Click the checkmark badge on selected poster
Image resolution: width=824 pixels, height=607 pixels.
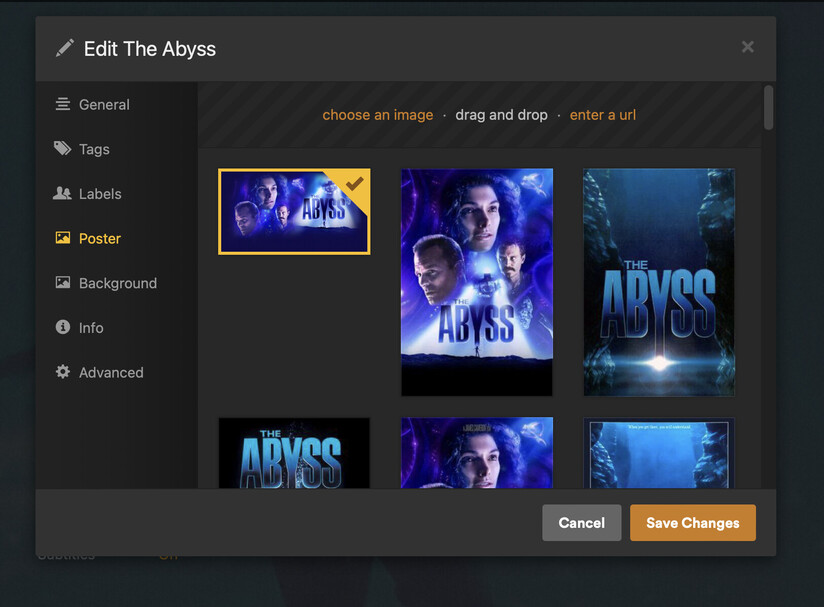coord(355,183)
